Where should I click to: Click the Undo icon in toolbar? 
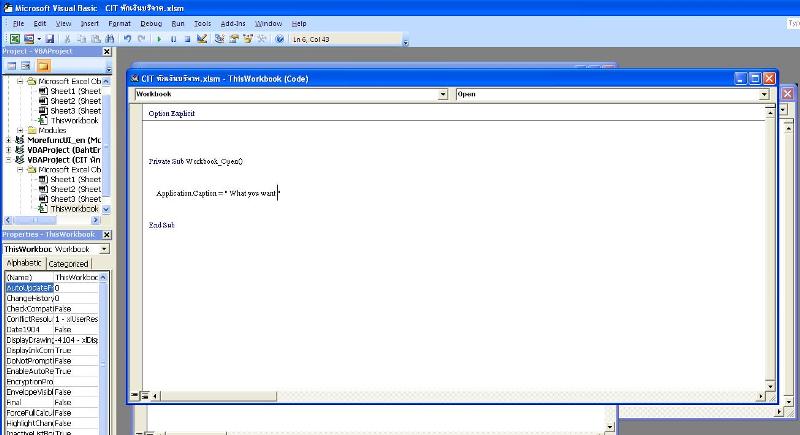click(128, 39)
